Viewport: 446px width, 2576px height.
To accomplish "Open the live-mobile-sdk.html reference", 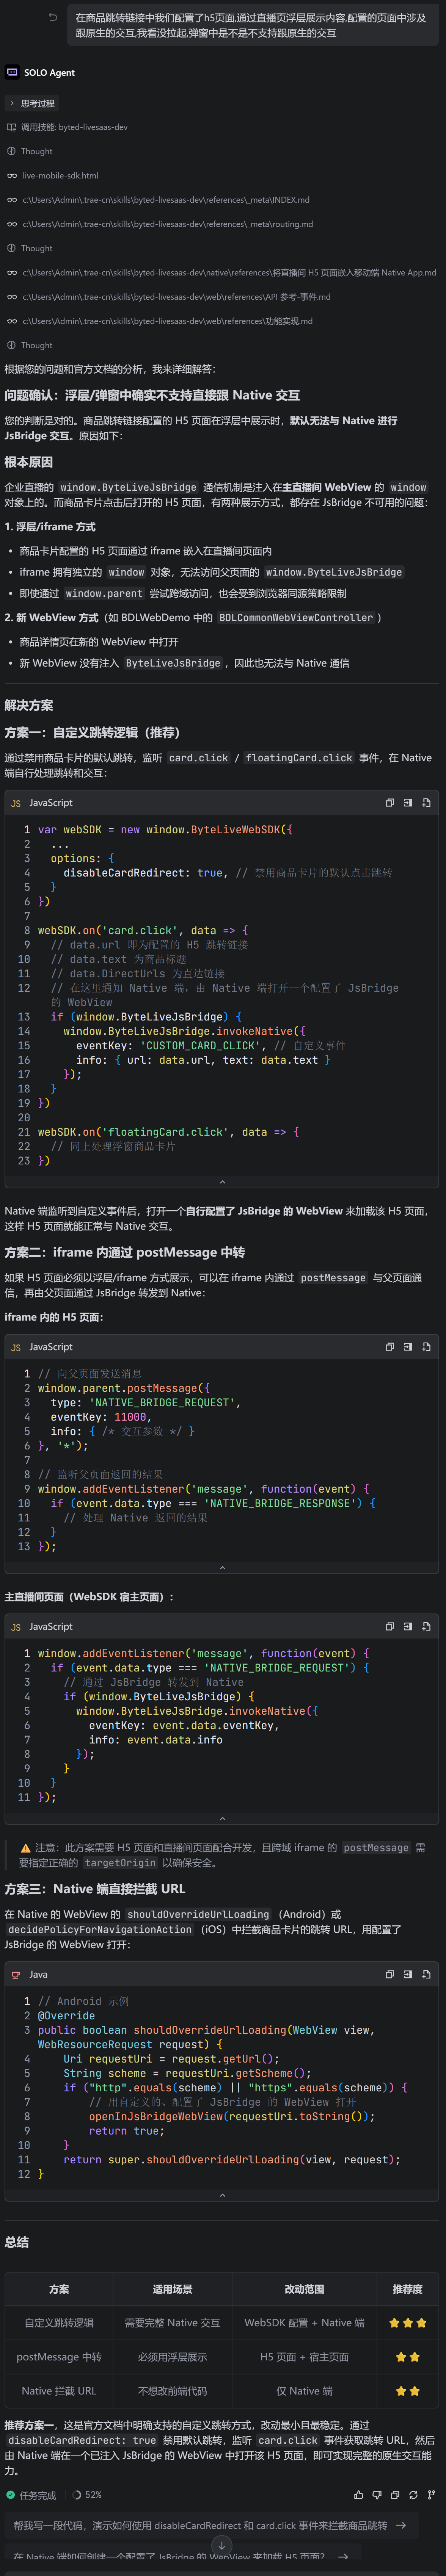I will (x=53, y=175).
